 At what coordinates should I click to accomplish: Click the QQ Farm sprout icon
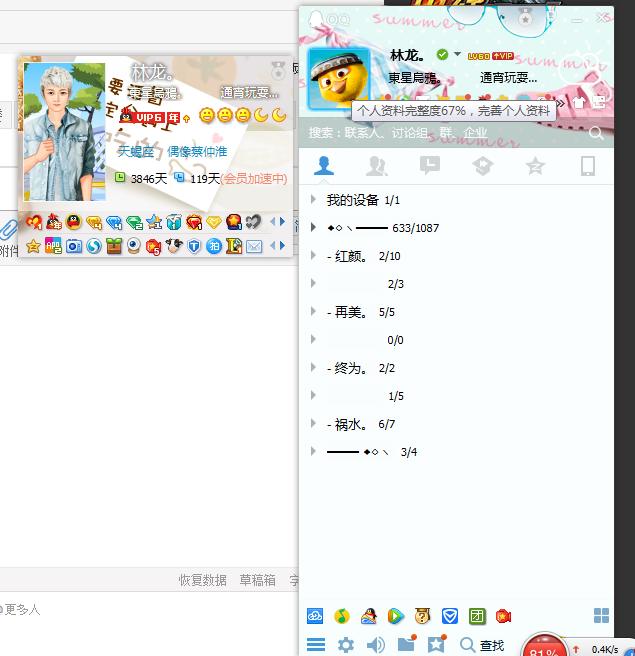pyautogui.click(x=114, y=246)
